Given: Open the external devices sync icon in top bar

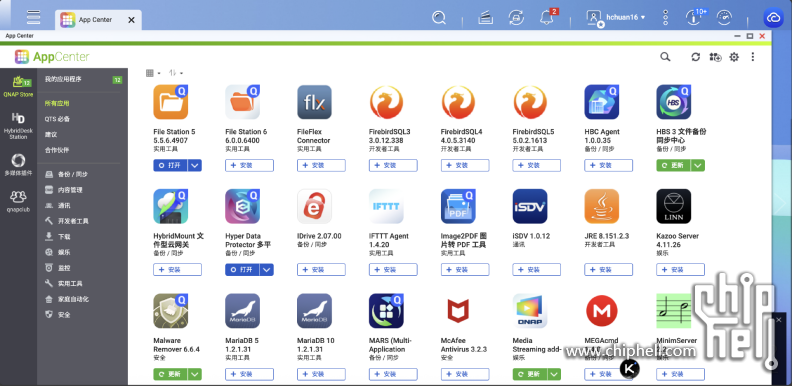Looking at the screenshot, I should point(516,18).
